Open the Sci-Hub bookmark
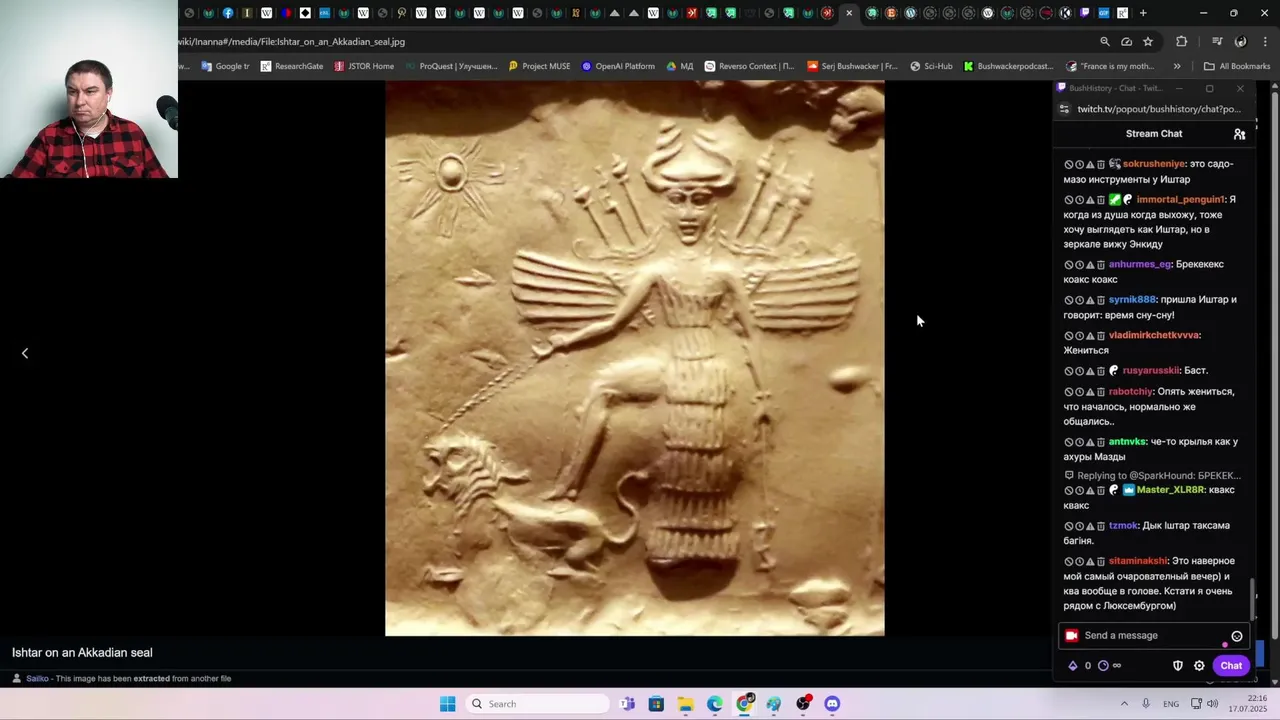Viewport: 1280px width, 720px height. coord(931,67)
